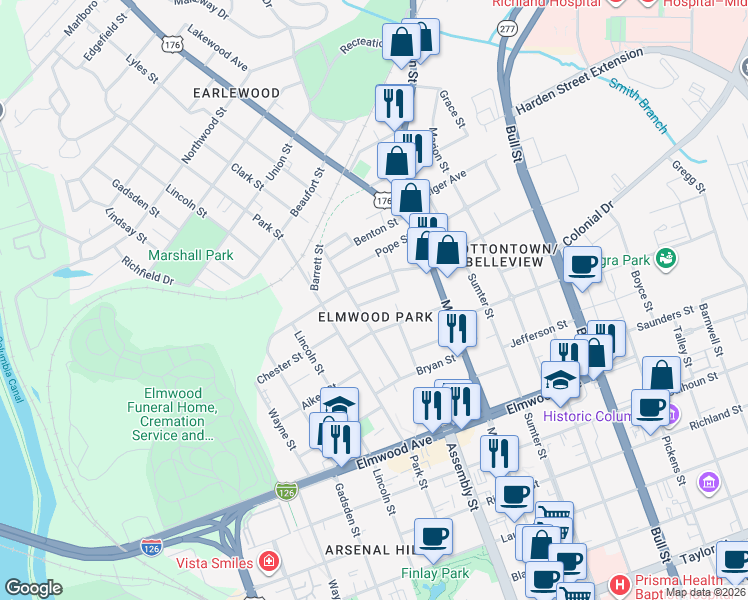Image resolution: width=748 pixels, height=600 pixels.
Task: Select the shopping bag marker left of Cottontown label
Action: point(447,250)
